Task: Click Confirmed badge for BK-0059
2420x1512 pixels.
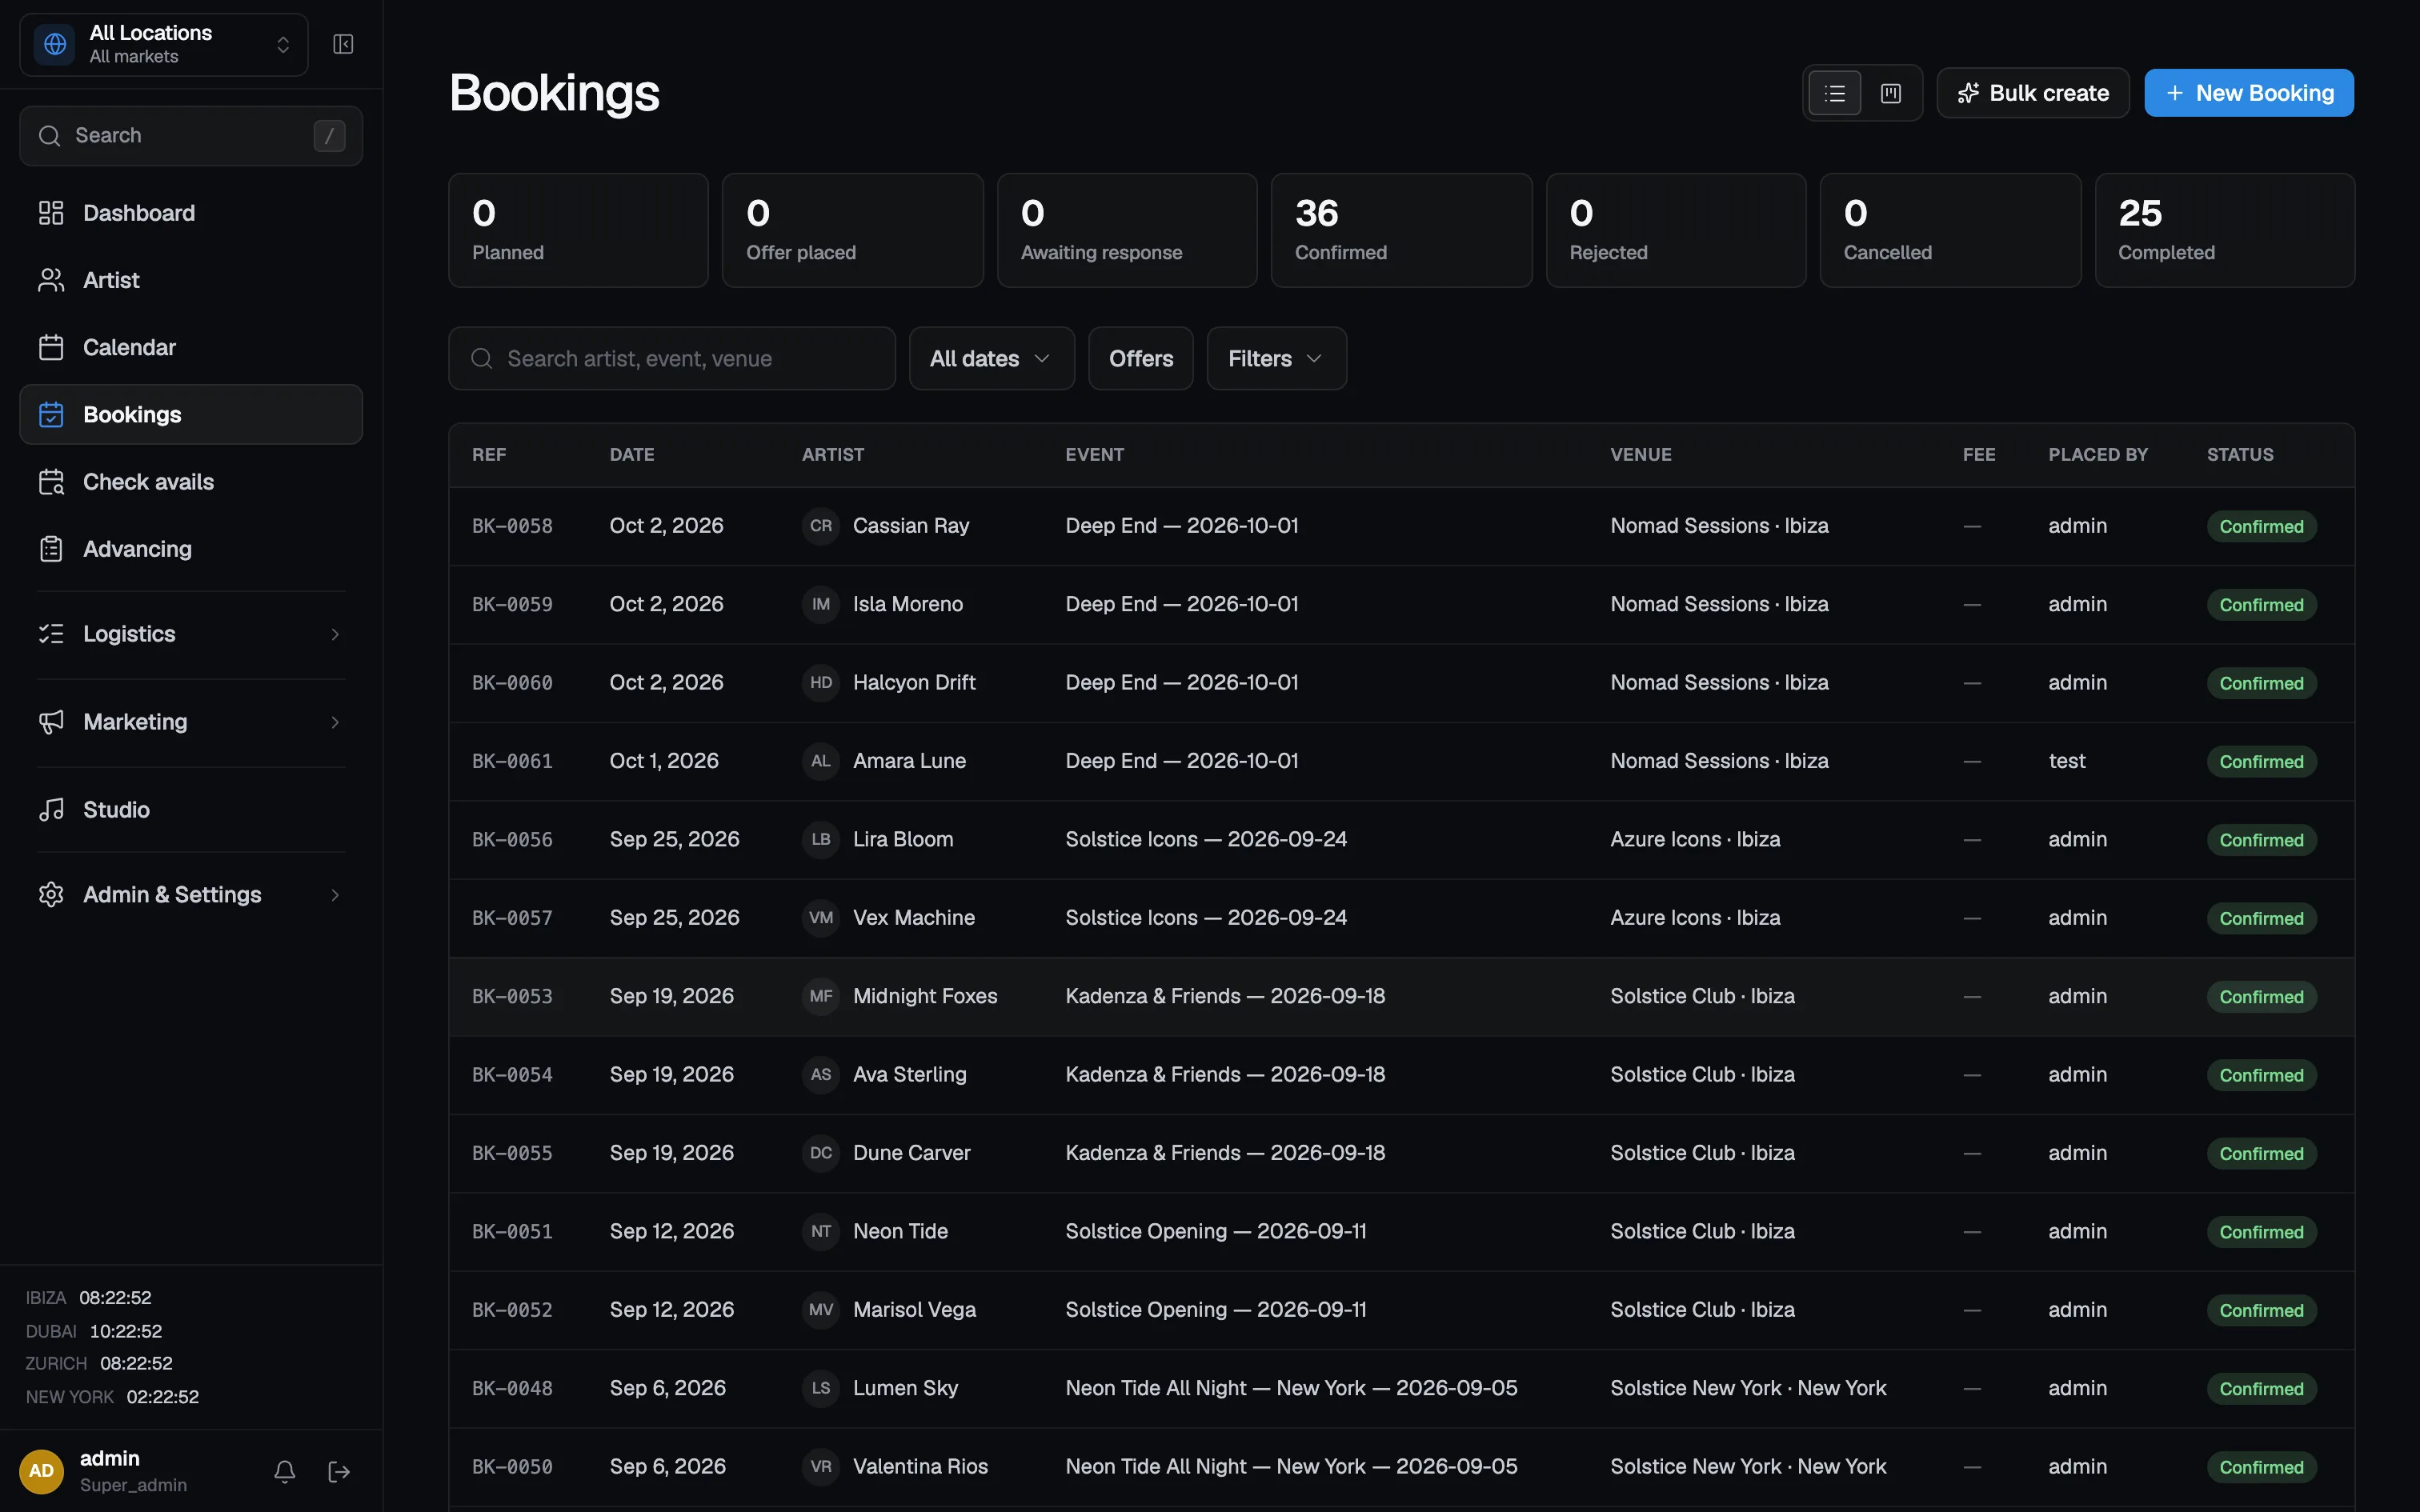Action: (x=2261, y=605)
